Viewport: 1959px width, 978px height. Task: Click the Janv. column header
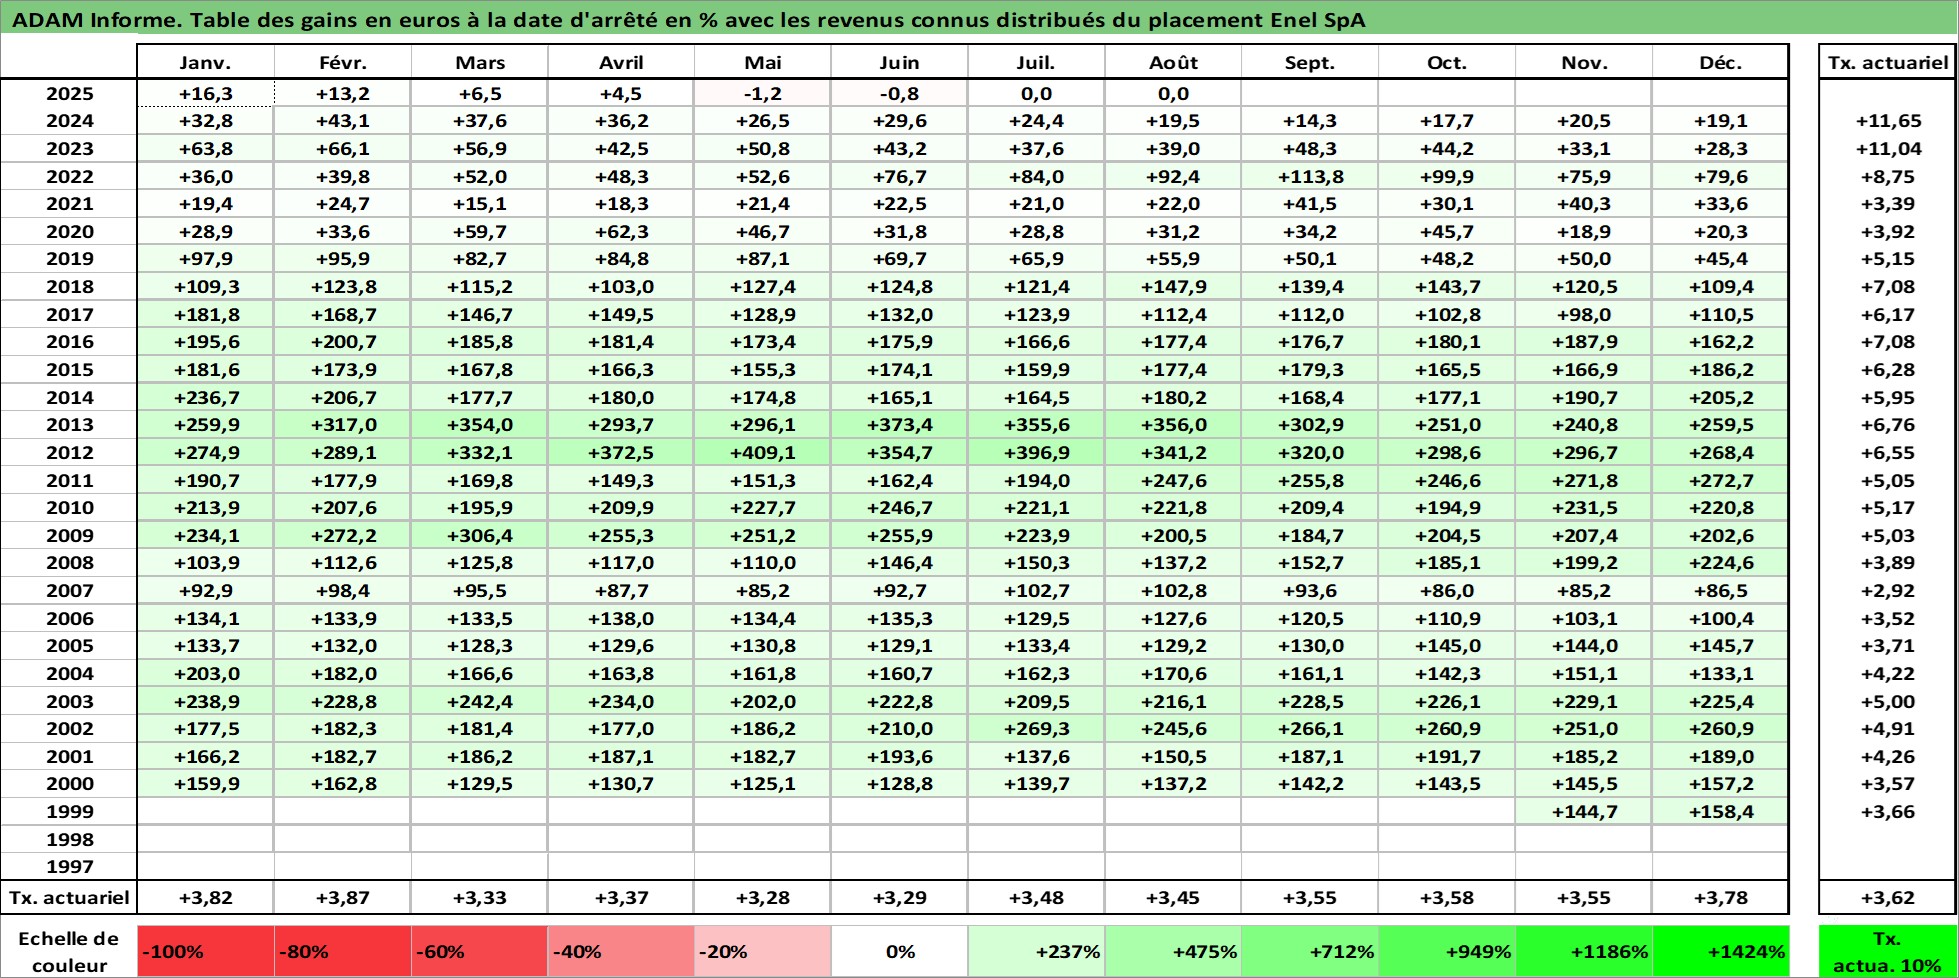point(205,62)
